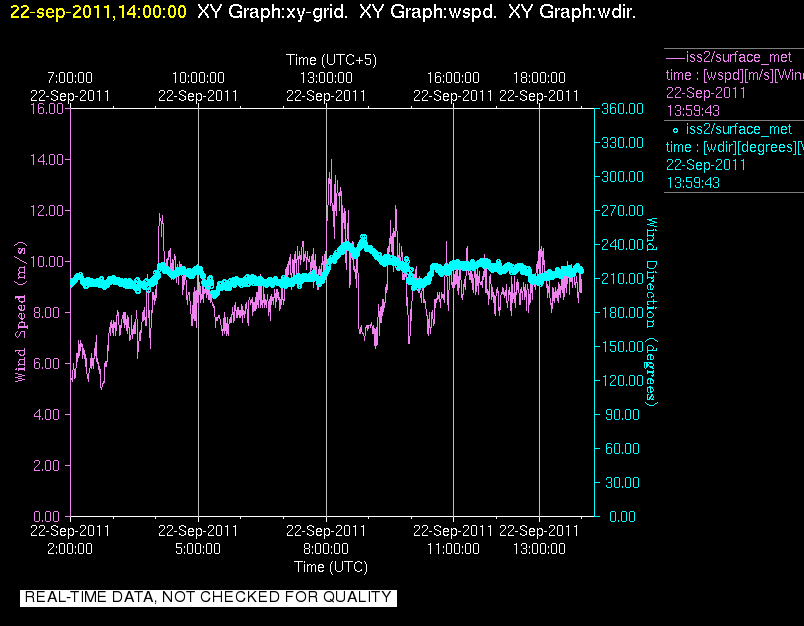The height and width of the screenshot is (626, 804).
Task: Select the 'XY Graph:xy-grid.' title text
Action: click(272, 11)
